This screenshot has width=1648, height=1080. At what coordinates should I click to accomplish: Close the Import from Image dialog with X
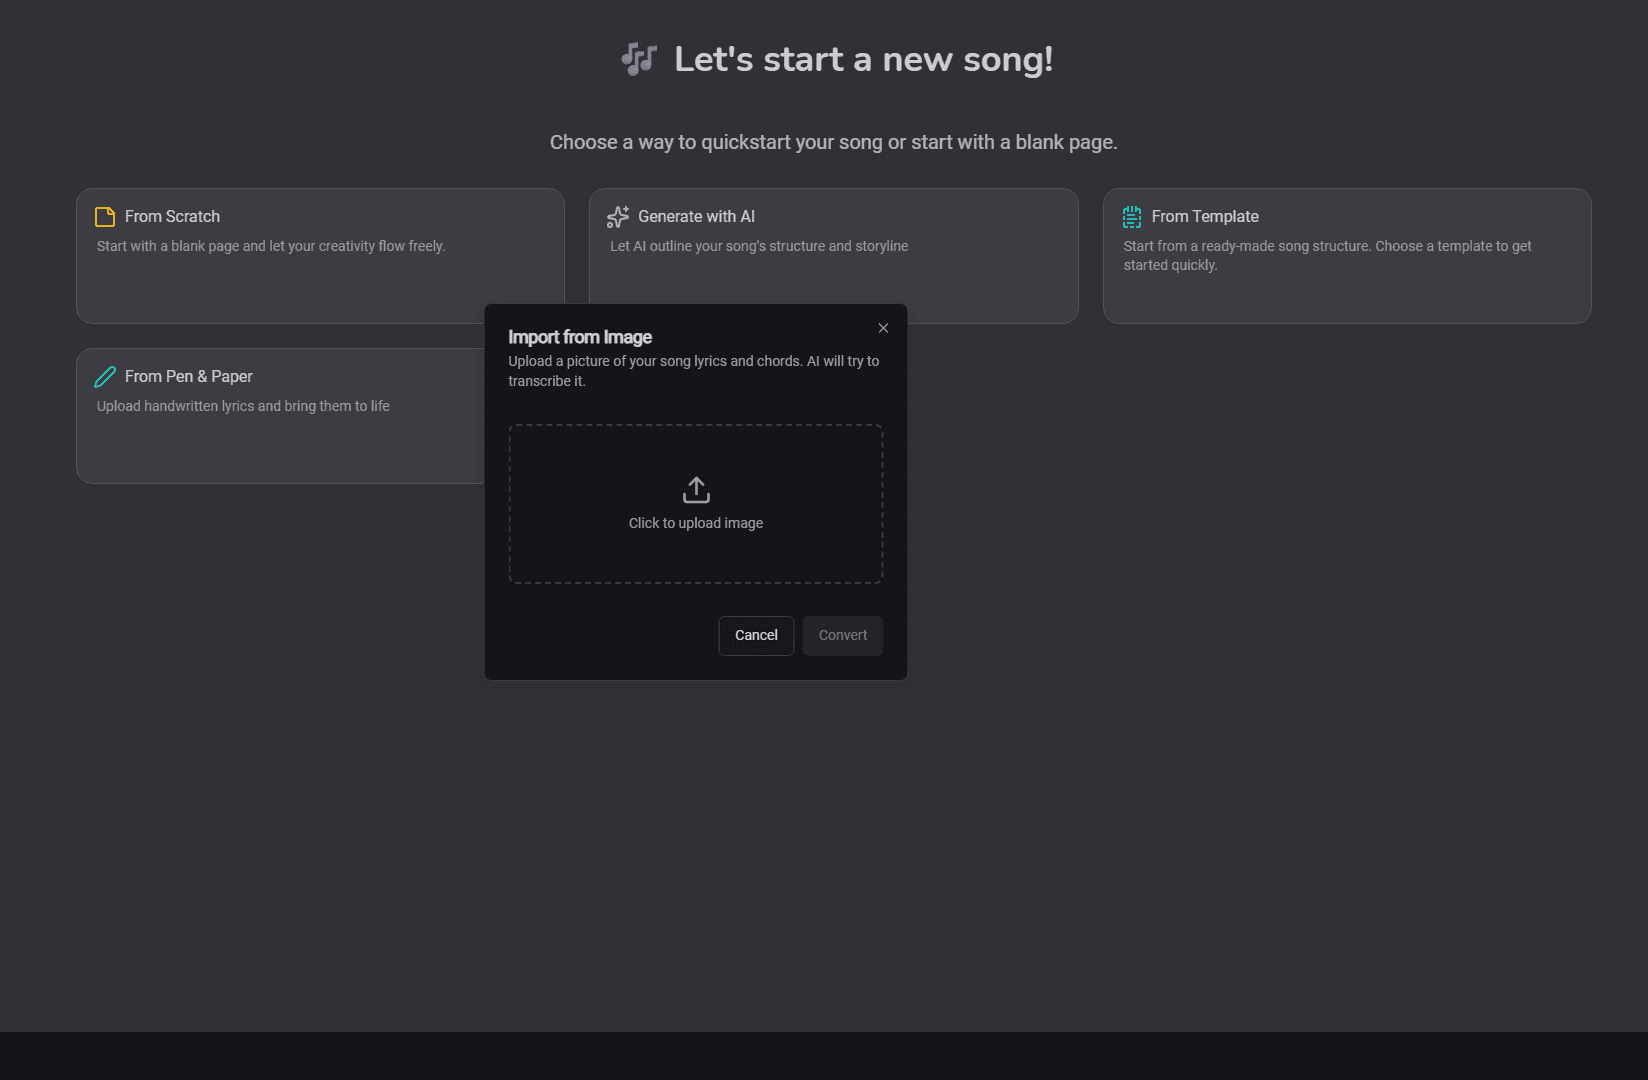883,327
